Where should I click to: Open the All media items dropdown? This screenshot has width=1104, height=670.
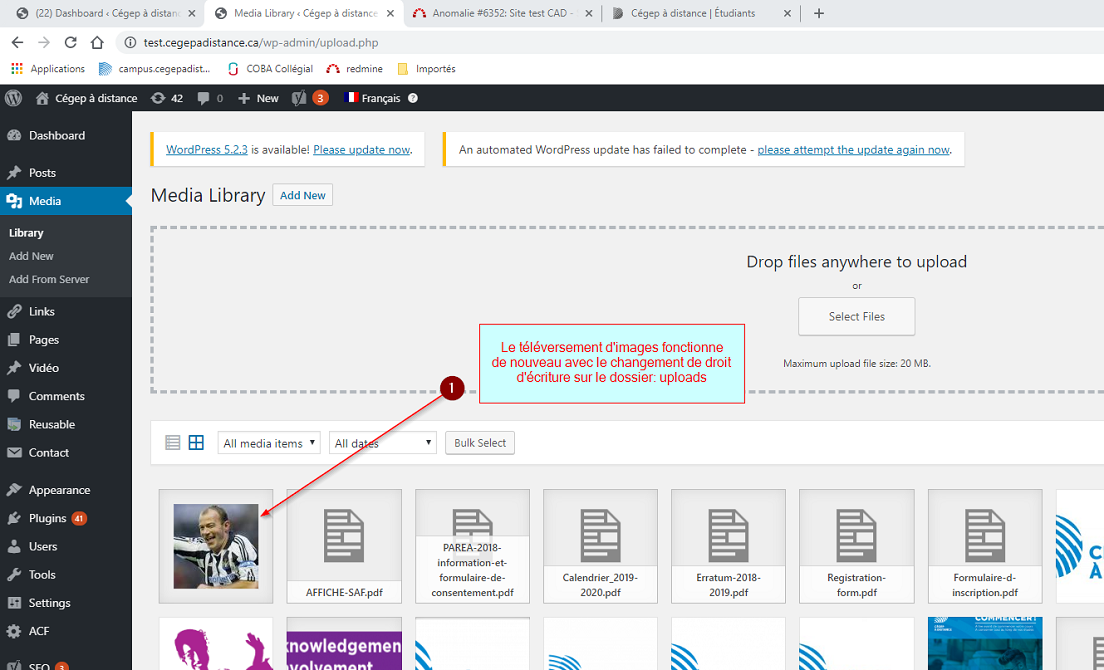(268, 443)
